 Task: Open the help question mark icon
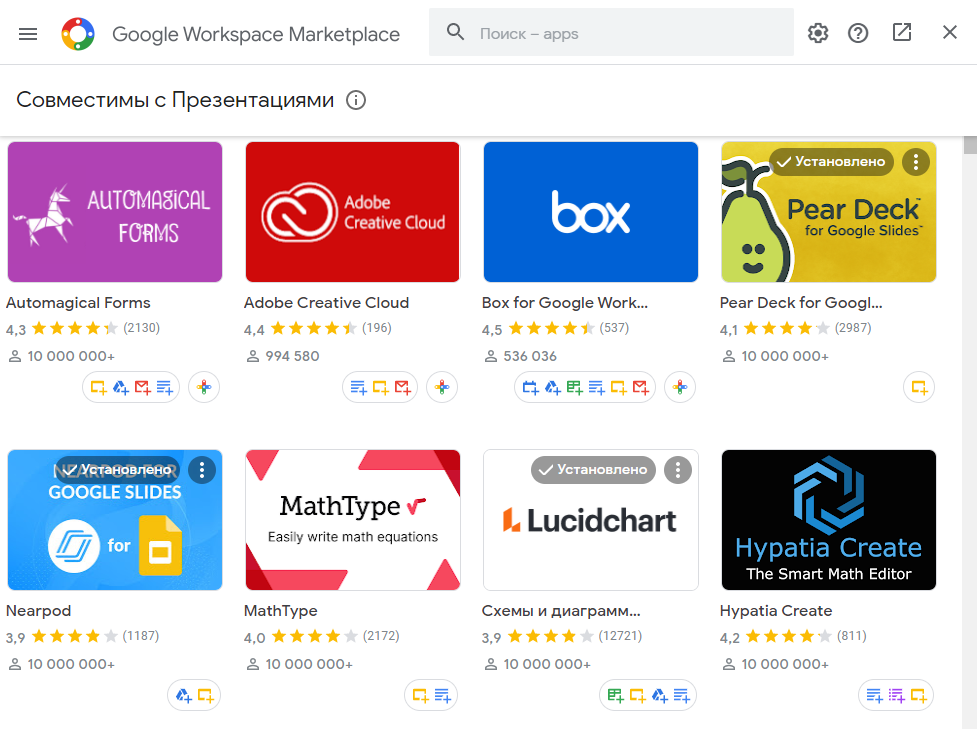pos(858,33)
